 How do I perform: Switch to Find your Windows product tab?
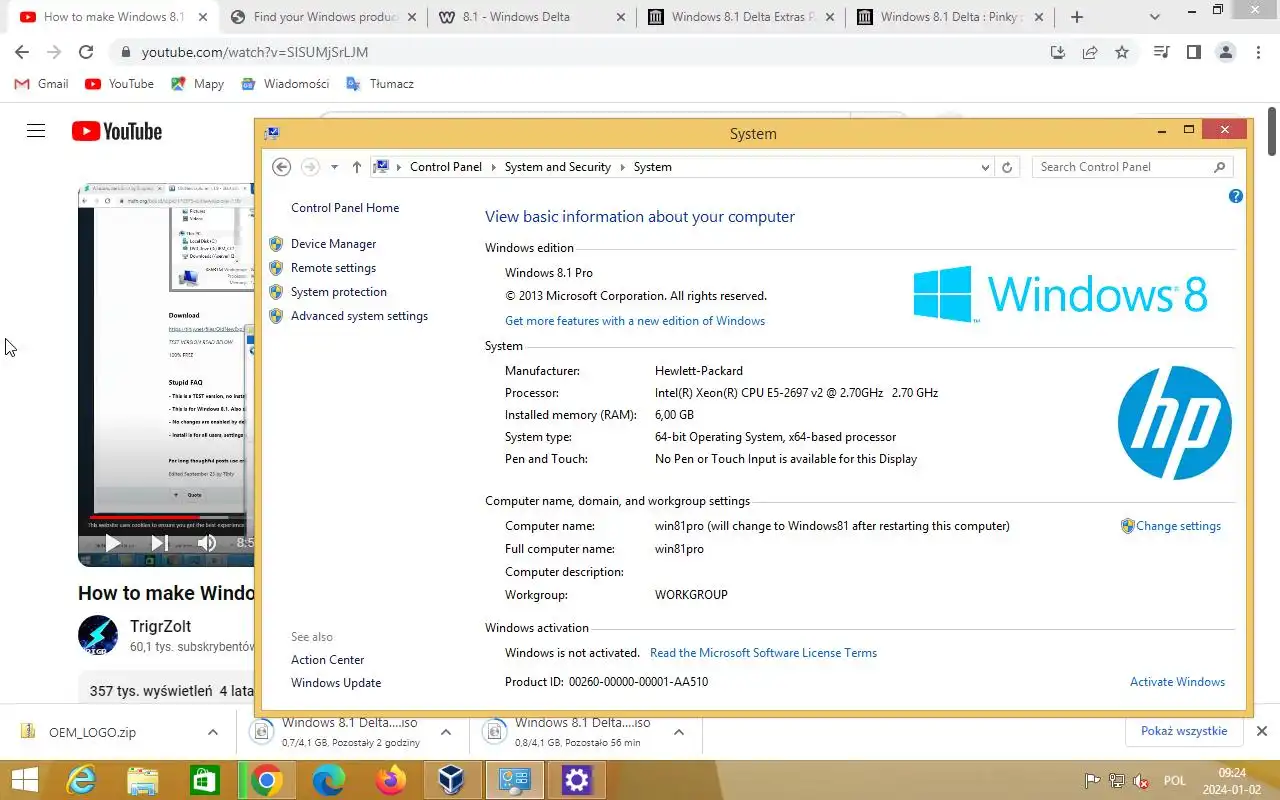coord(323,17)
